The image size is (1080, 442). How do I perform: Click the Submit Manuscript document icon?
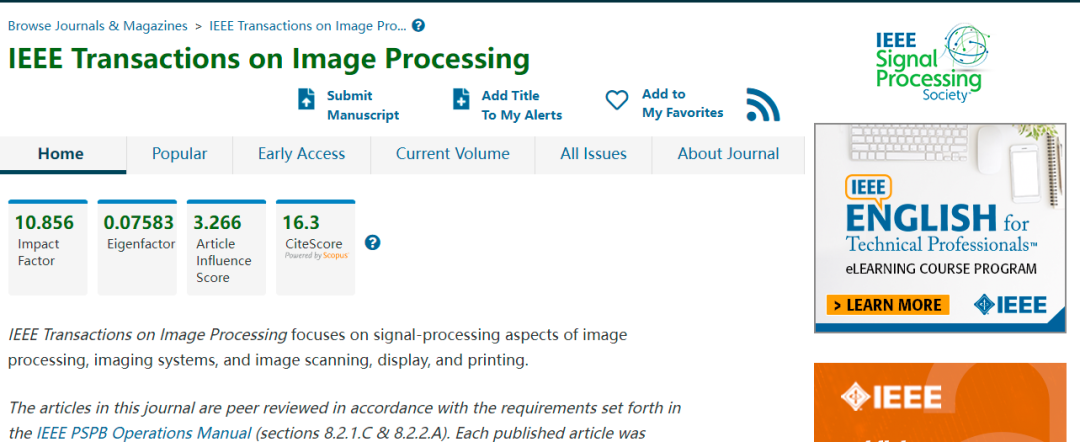coord(307,99)
